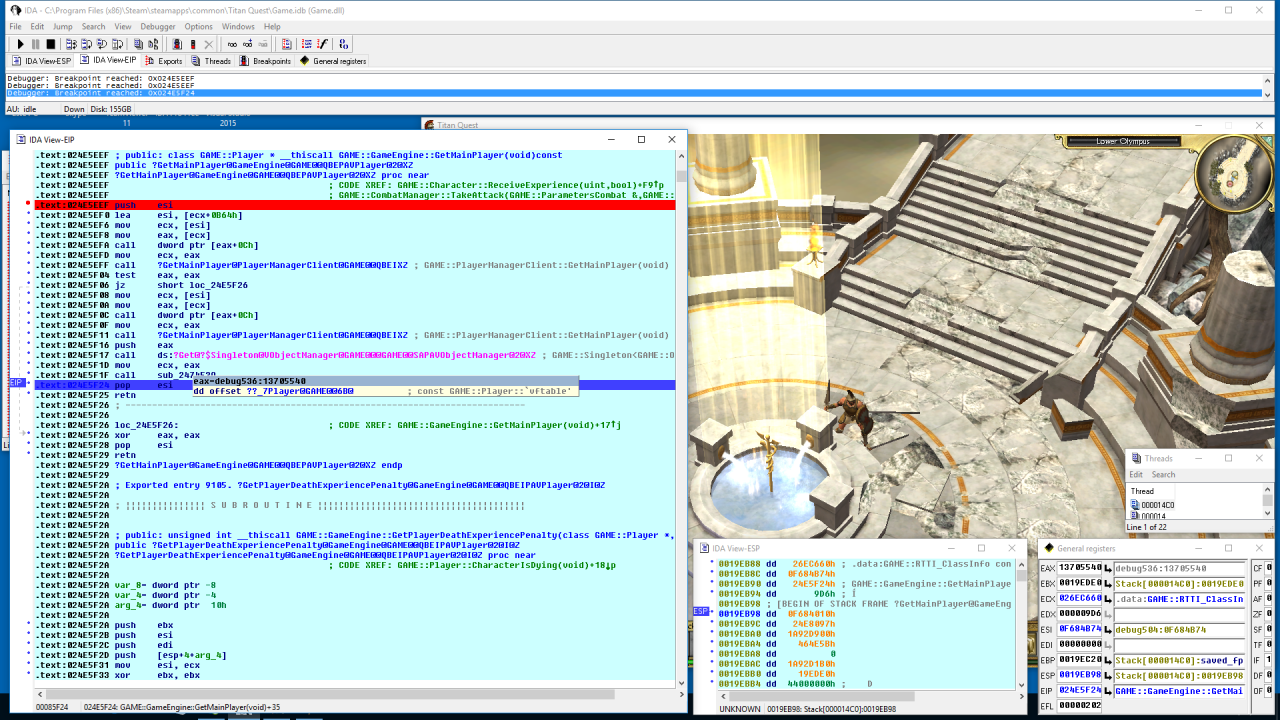
Task: Click the IF flag value
Action: 1268,660
